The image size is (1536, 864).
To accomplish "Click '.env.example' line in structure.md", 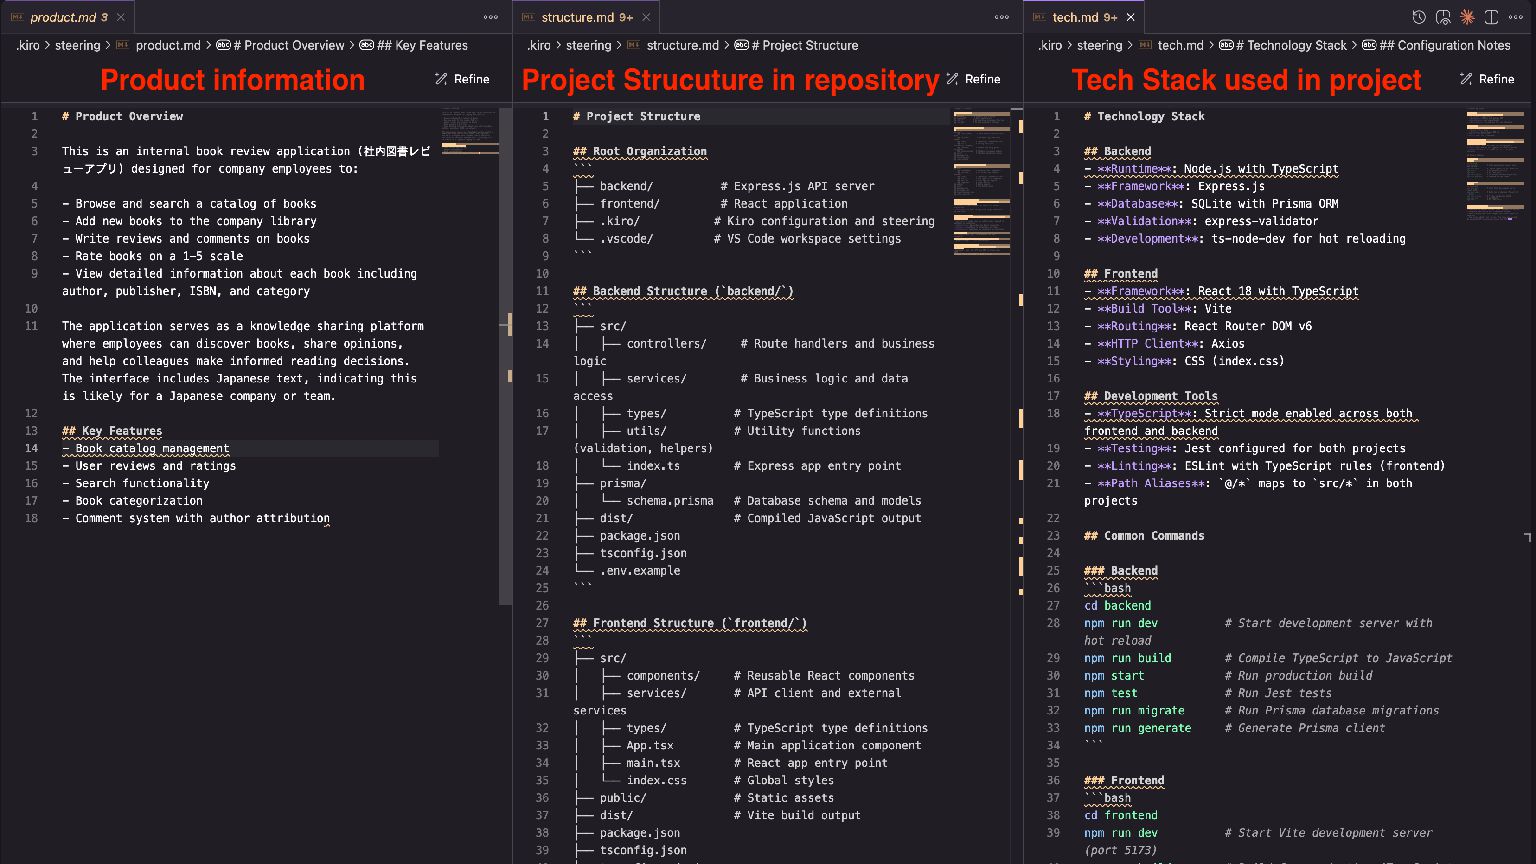I will point(640,571).
